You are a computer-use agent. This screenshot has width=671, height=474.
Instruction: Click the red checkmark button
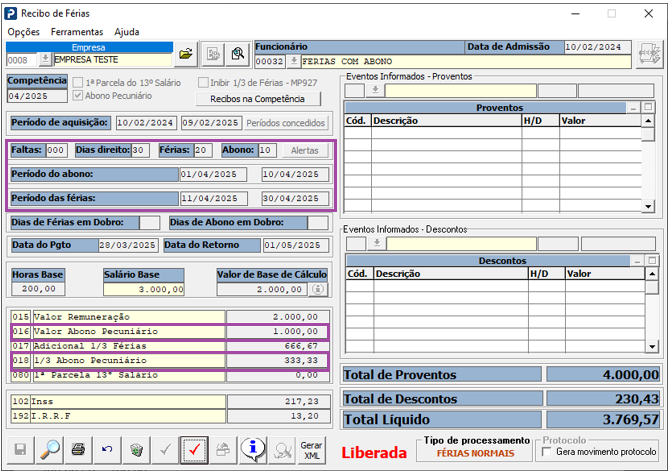[x=194, y=450]
